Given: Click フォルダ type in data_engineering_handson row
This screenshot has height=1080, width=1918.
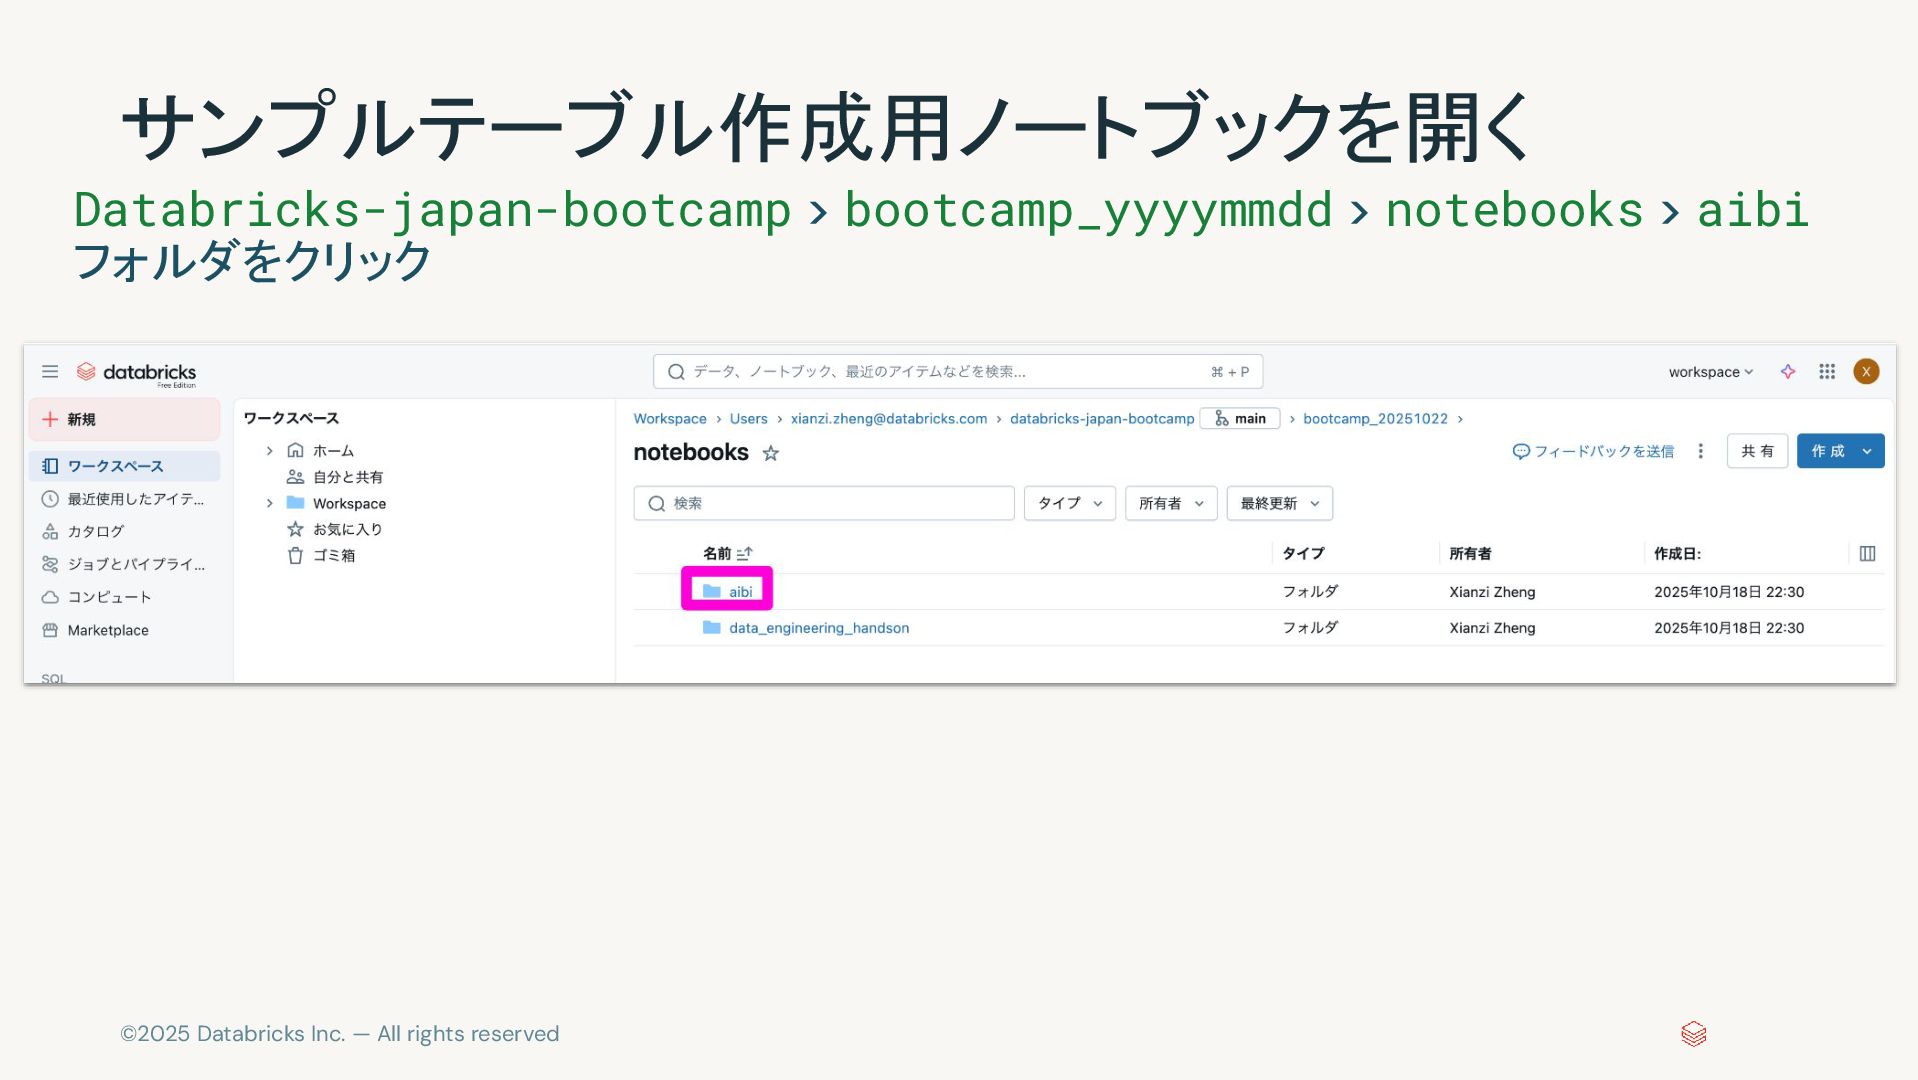Looking at the screenshot, I should click(x=1310, y=628).
